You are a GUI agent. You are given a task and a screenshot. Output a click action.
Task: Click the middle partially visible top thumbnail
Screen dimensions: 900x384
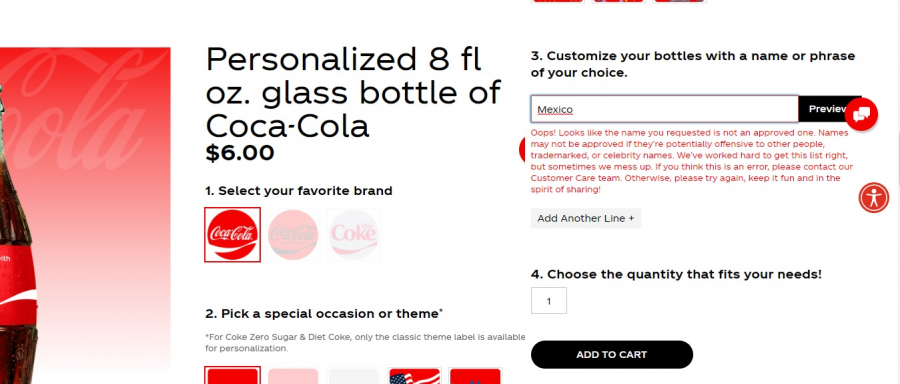pos(619,1)
